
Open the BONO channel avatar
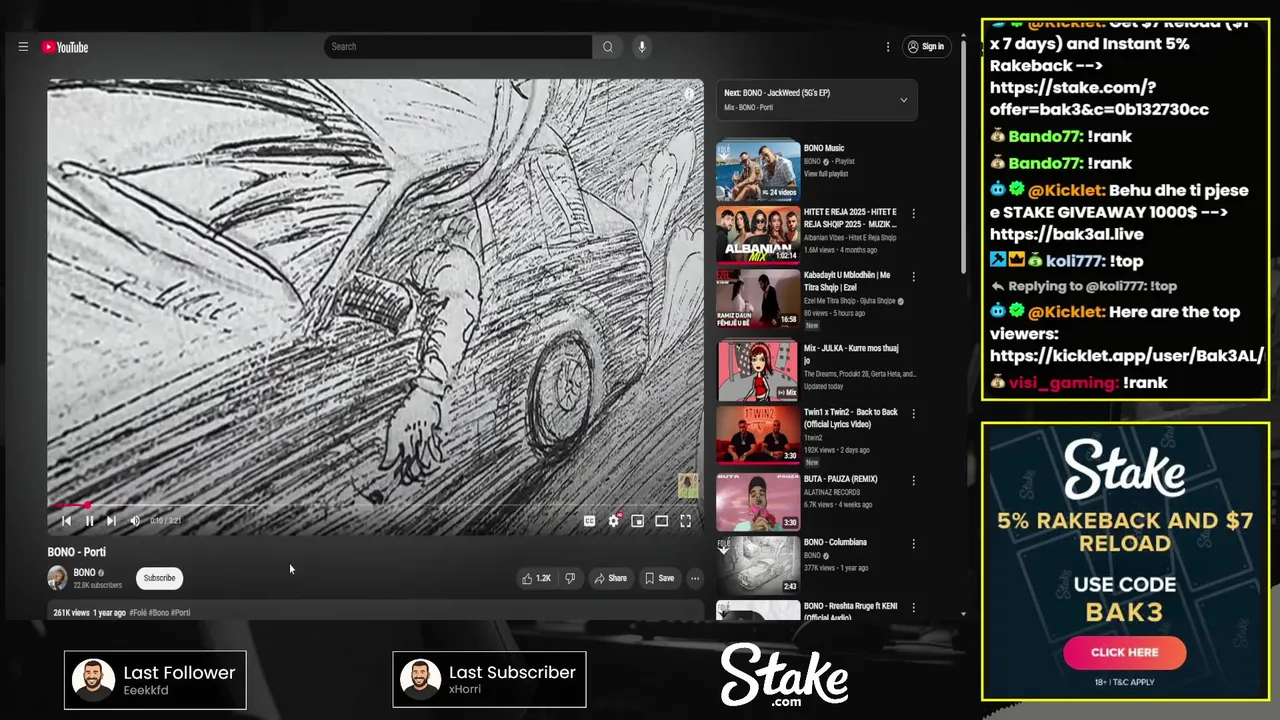pyautogui.click(x=58, y=578)
